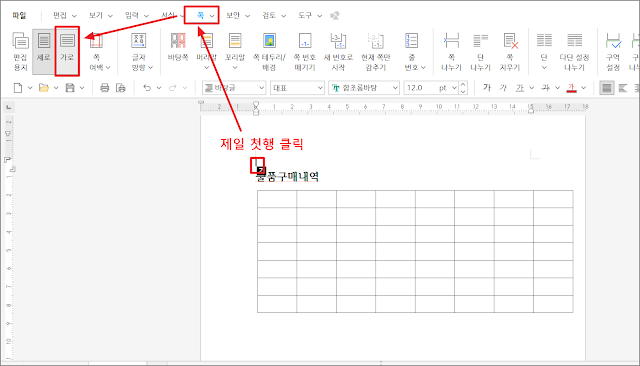Click the first cell of the table
Image resolution: width=640 pixels, height=366 pixels.
277,199
